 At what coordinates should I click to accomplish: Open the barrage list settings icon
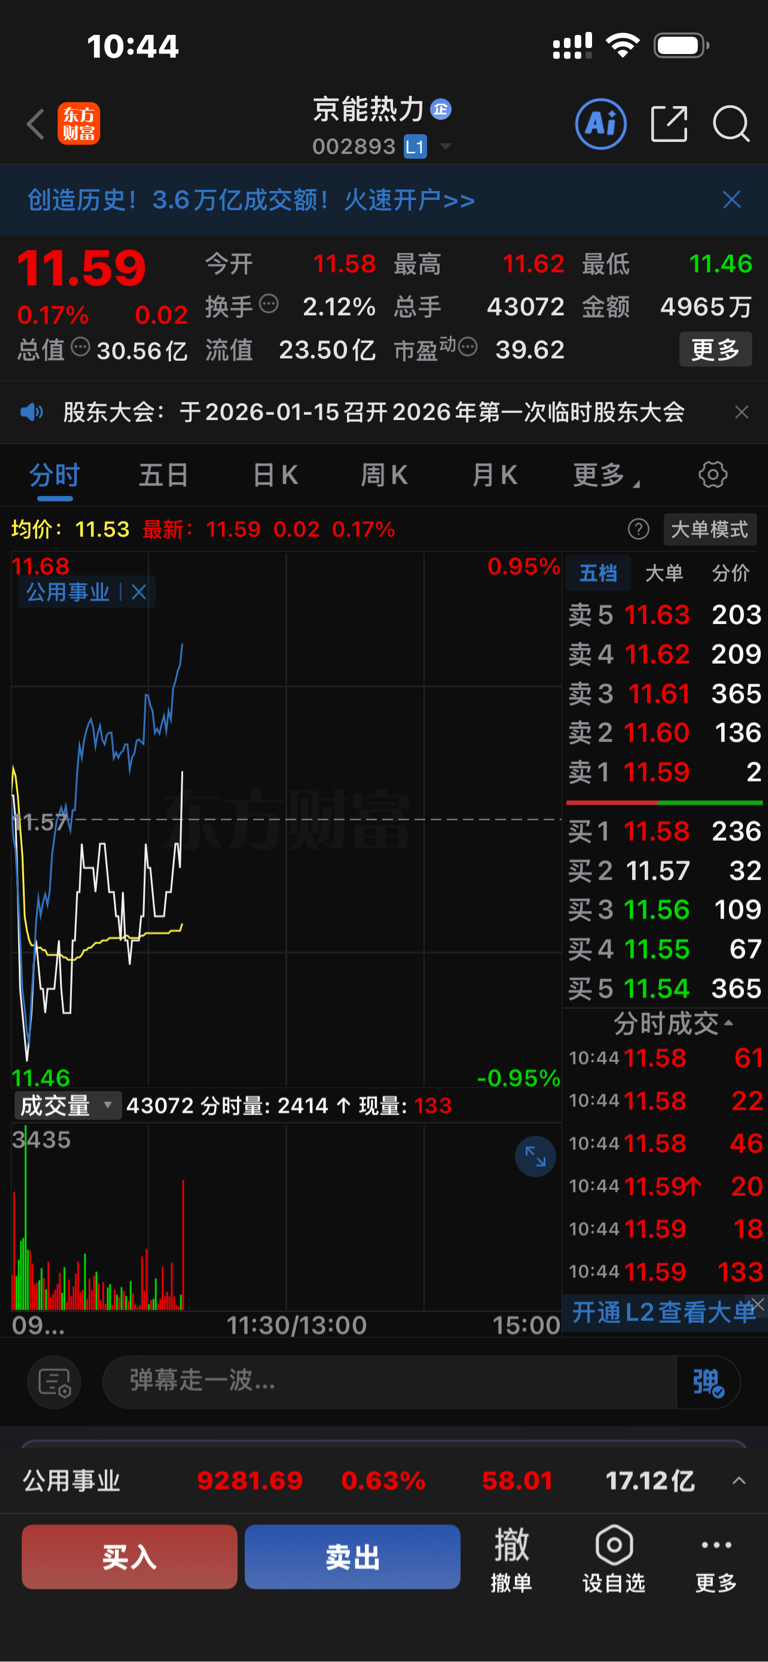point(53,1382)
